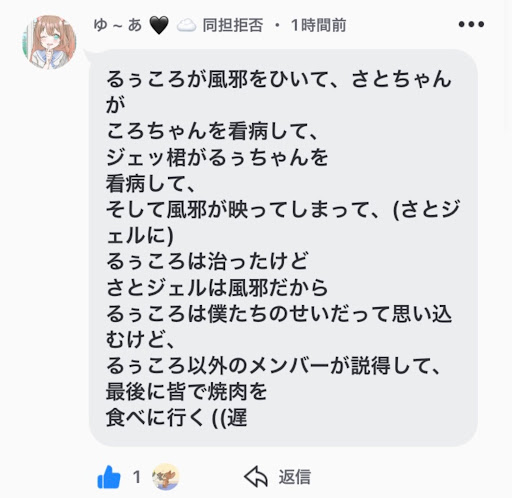
Task: Click the first comment line about 風邪をひいて
Action: click(279, 79)
